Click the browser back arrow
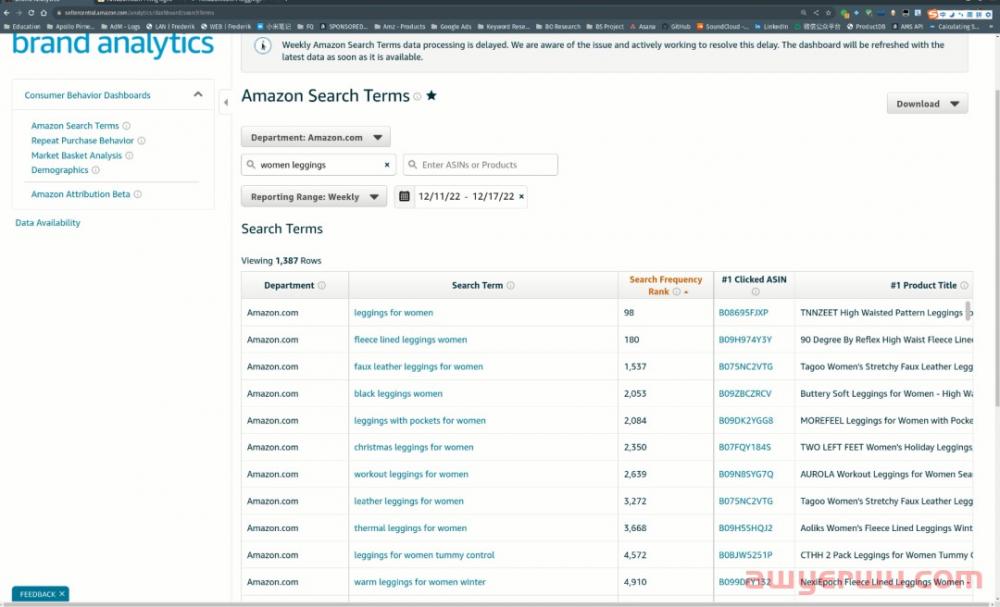Image resolution: width=1000 pixels, height=607 pixels. tap(6, 13)
